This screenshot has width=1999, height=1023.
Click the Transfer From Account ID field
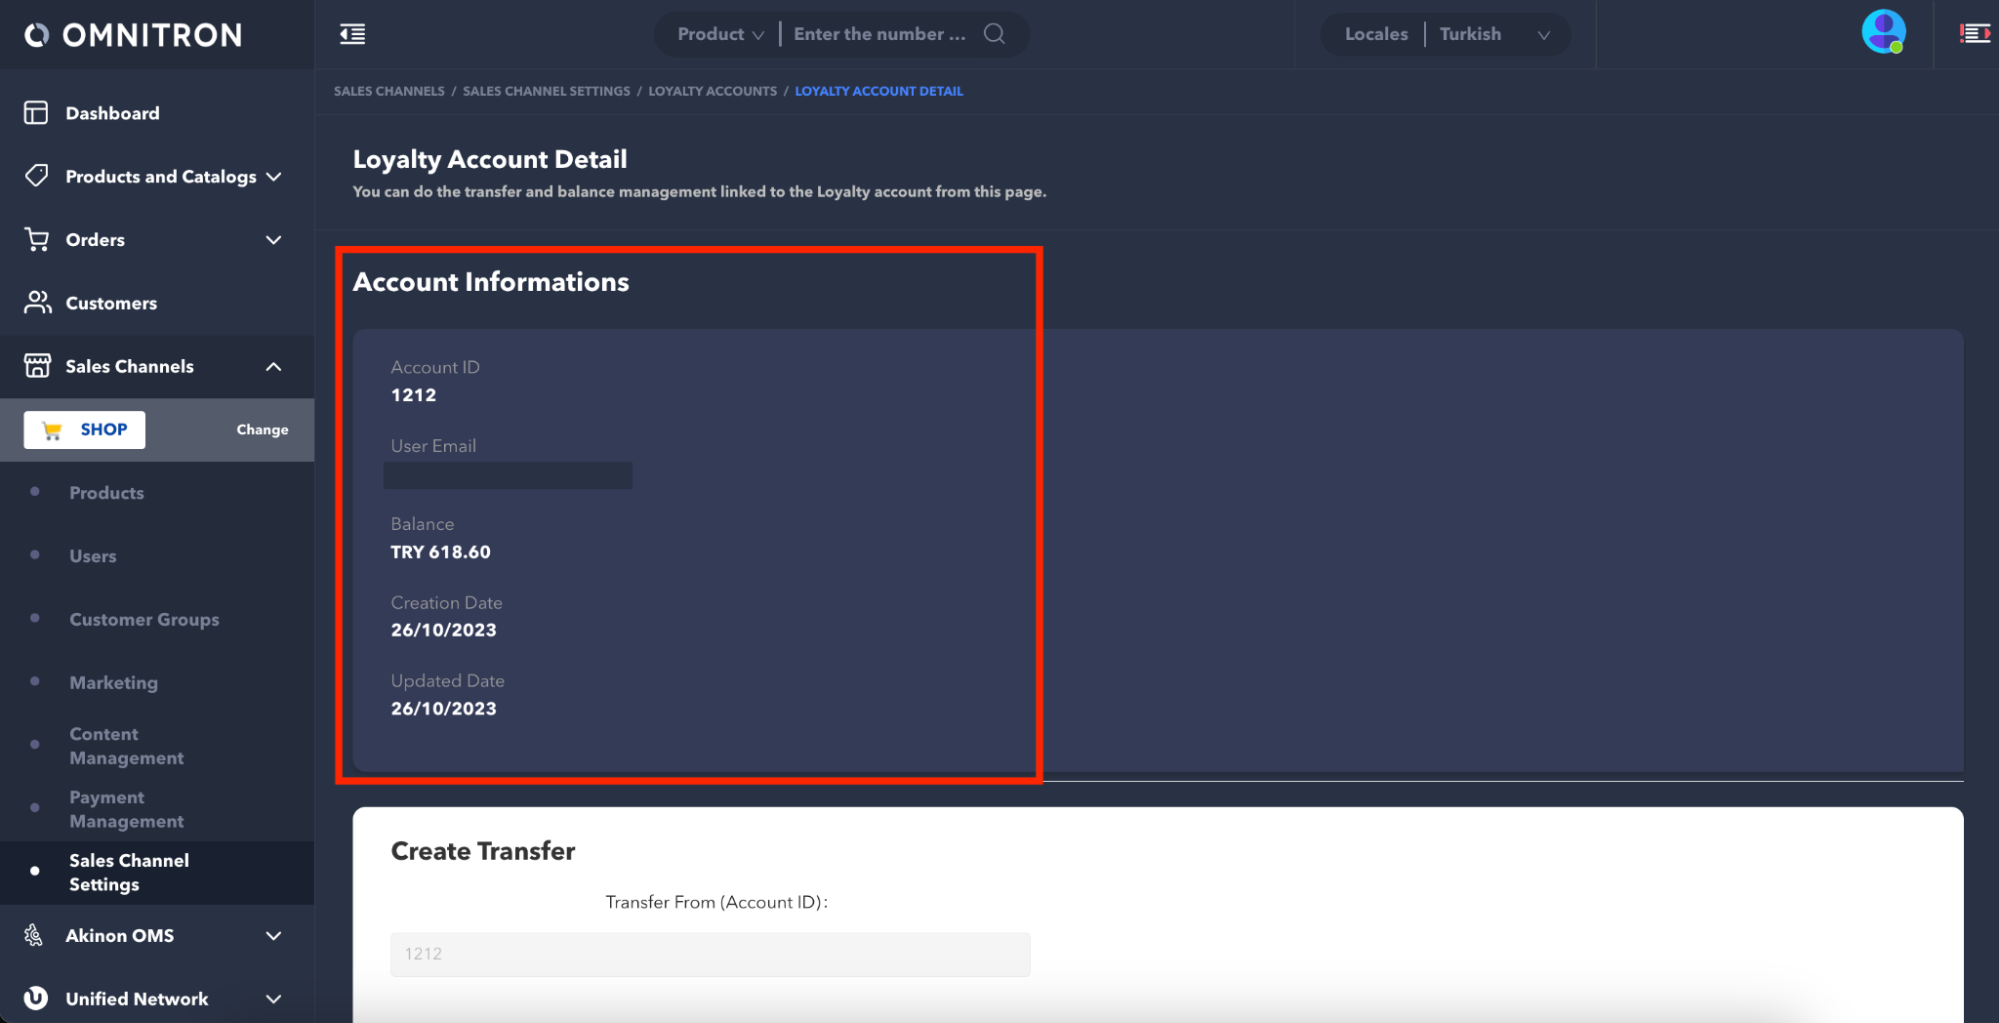point(709,954)
